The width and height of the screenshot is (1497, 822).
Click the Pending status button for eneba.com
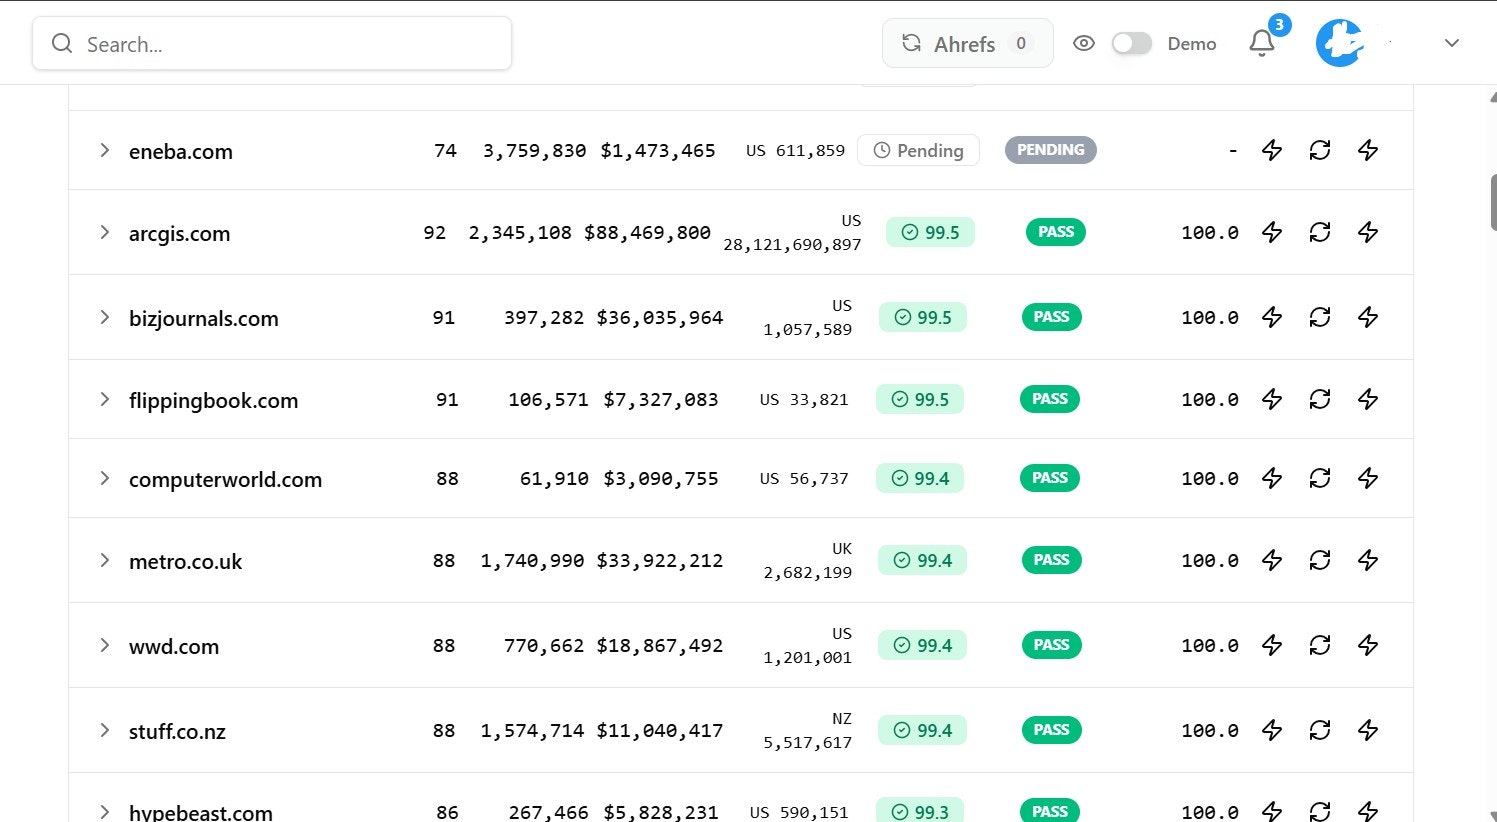coord(918,150)
